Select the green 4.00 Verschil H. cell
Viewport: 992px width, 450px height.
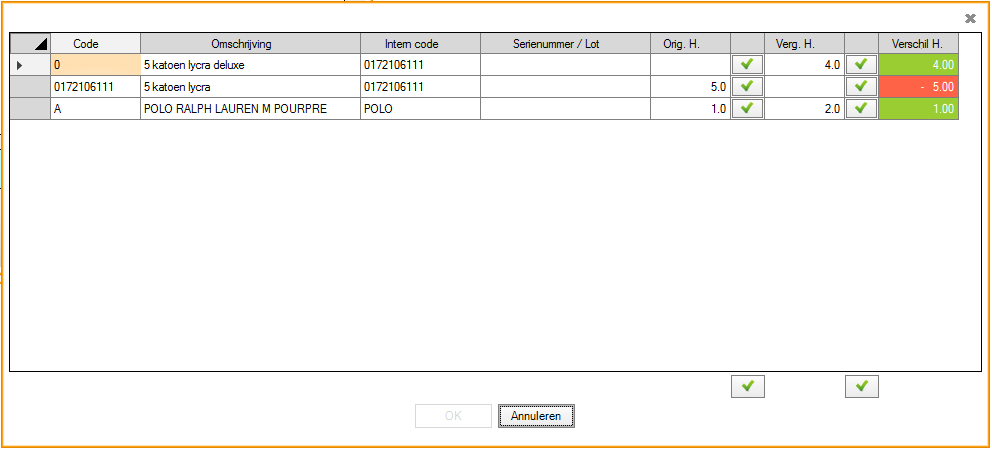pyautogui.click(x=918, y=65)
